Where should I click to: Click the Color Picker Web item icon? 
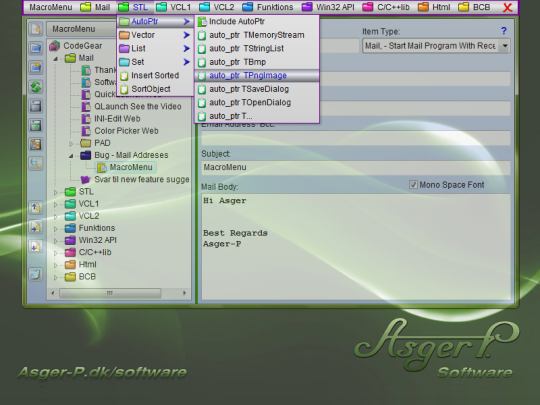[x=86, y=131]
